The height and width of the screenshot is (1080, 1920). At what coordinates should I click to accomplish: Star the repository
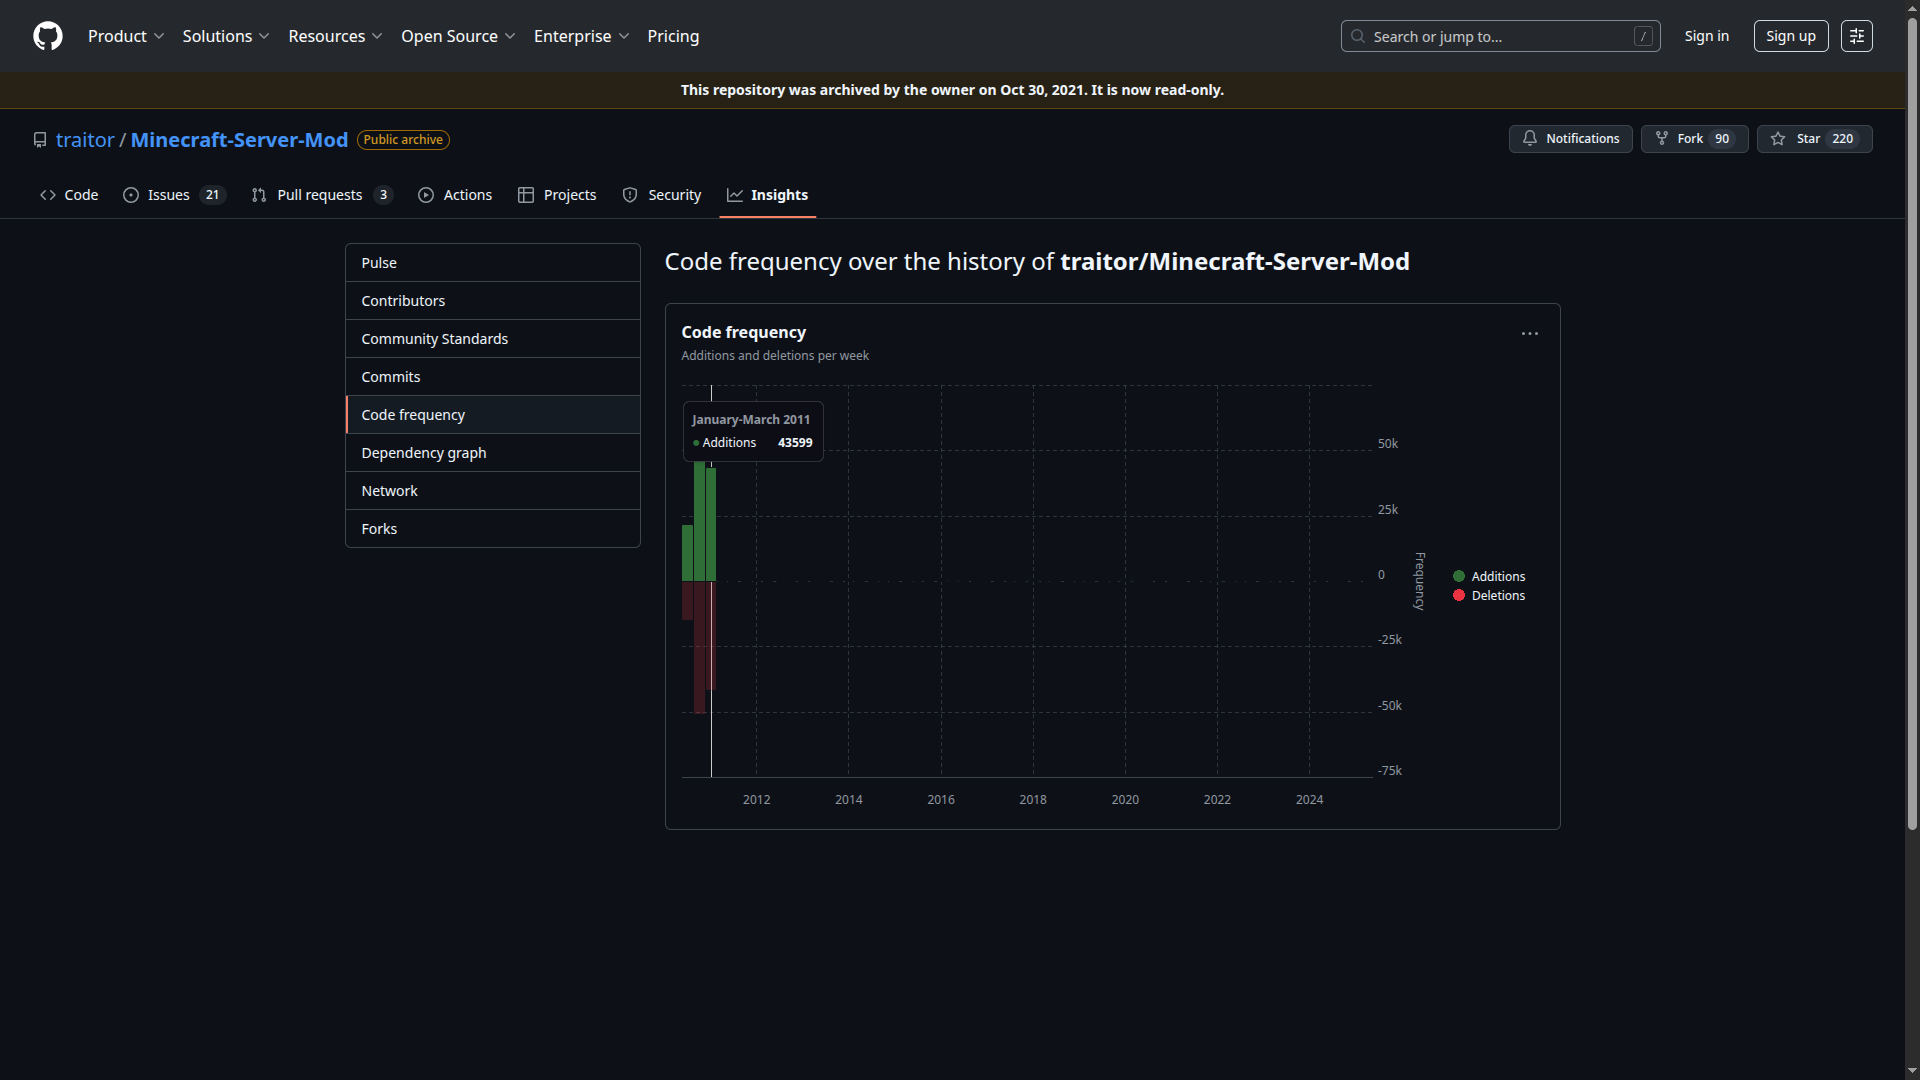(x=1814, y=139)
